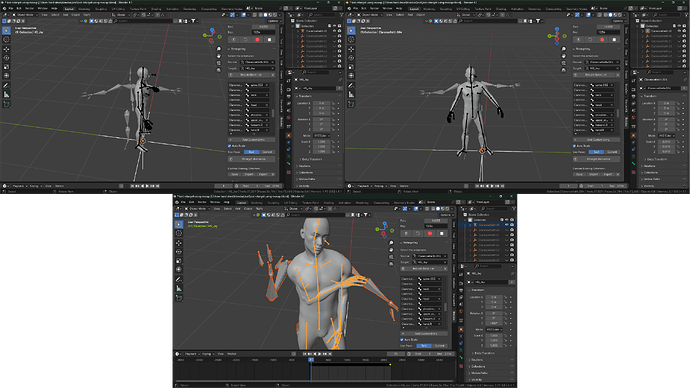Switch to Animation tab in top-right window

pyautogui.click(x=518, y=9)
